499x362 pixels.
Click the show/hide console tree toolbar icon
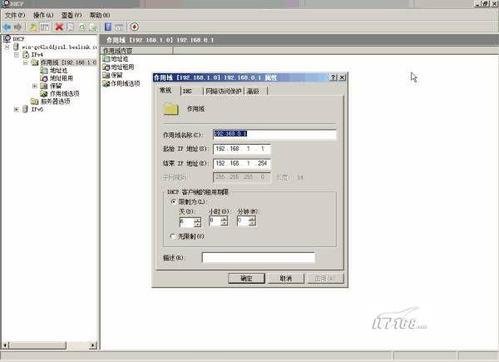45,27
